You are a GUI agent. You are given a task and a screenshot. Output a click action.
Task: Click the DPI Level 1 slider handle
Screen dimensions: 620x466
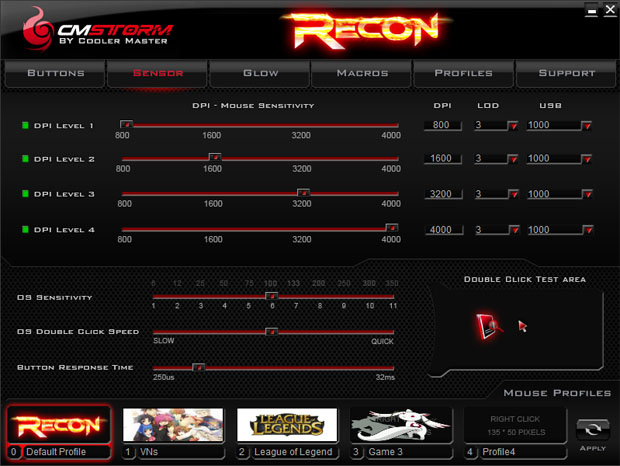[127, 124]
